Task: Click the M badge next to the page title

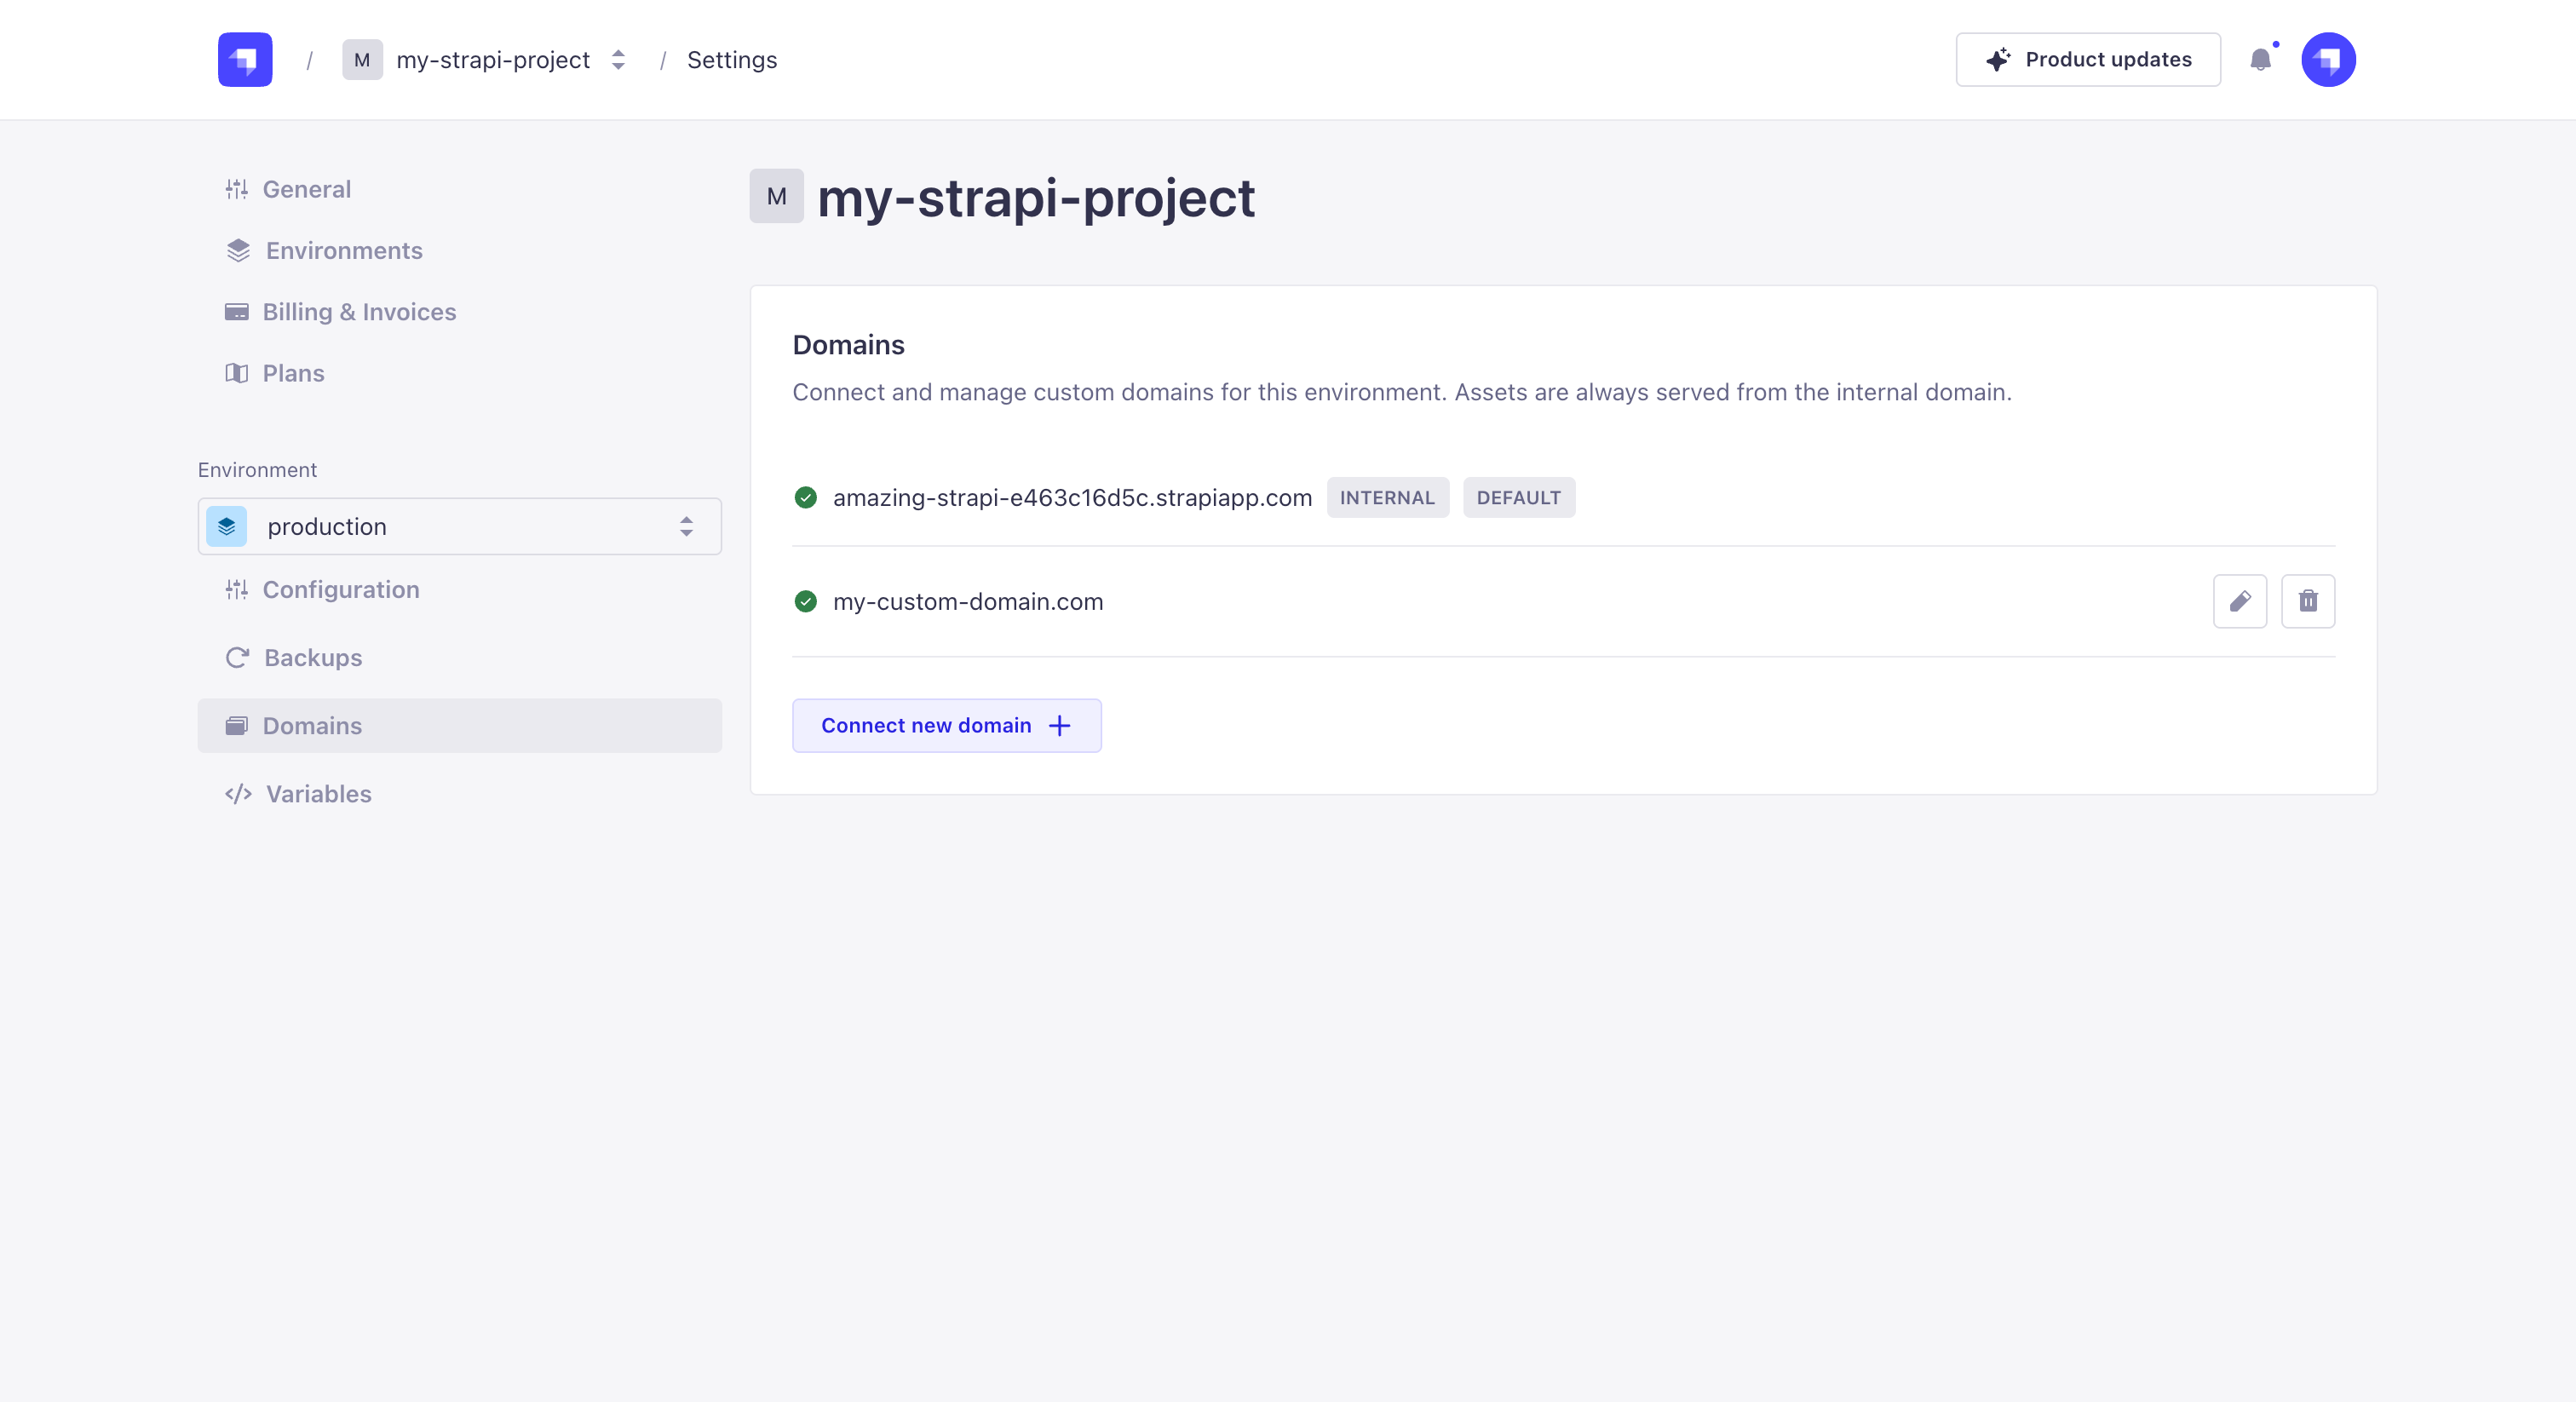Action: tap(777, 196)
